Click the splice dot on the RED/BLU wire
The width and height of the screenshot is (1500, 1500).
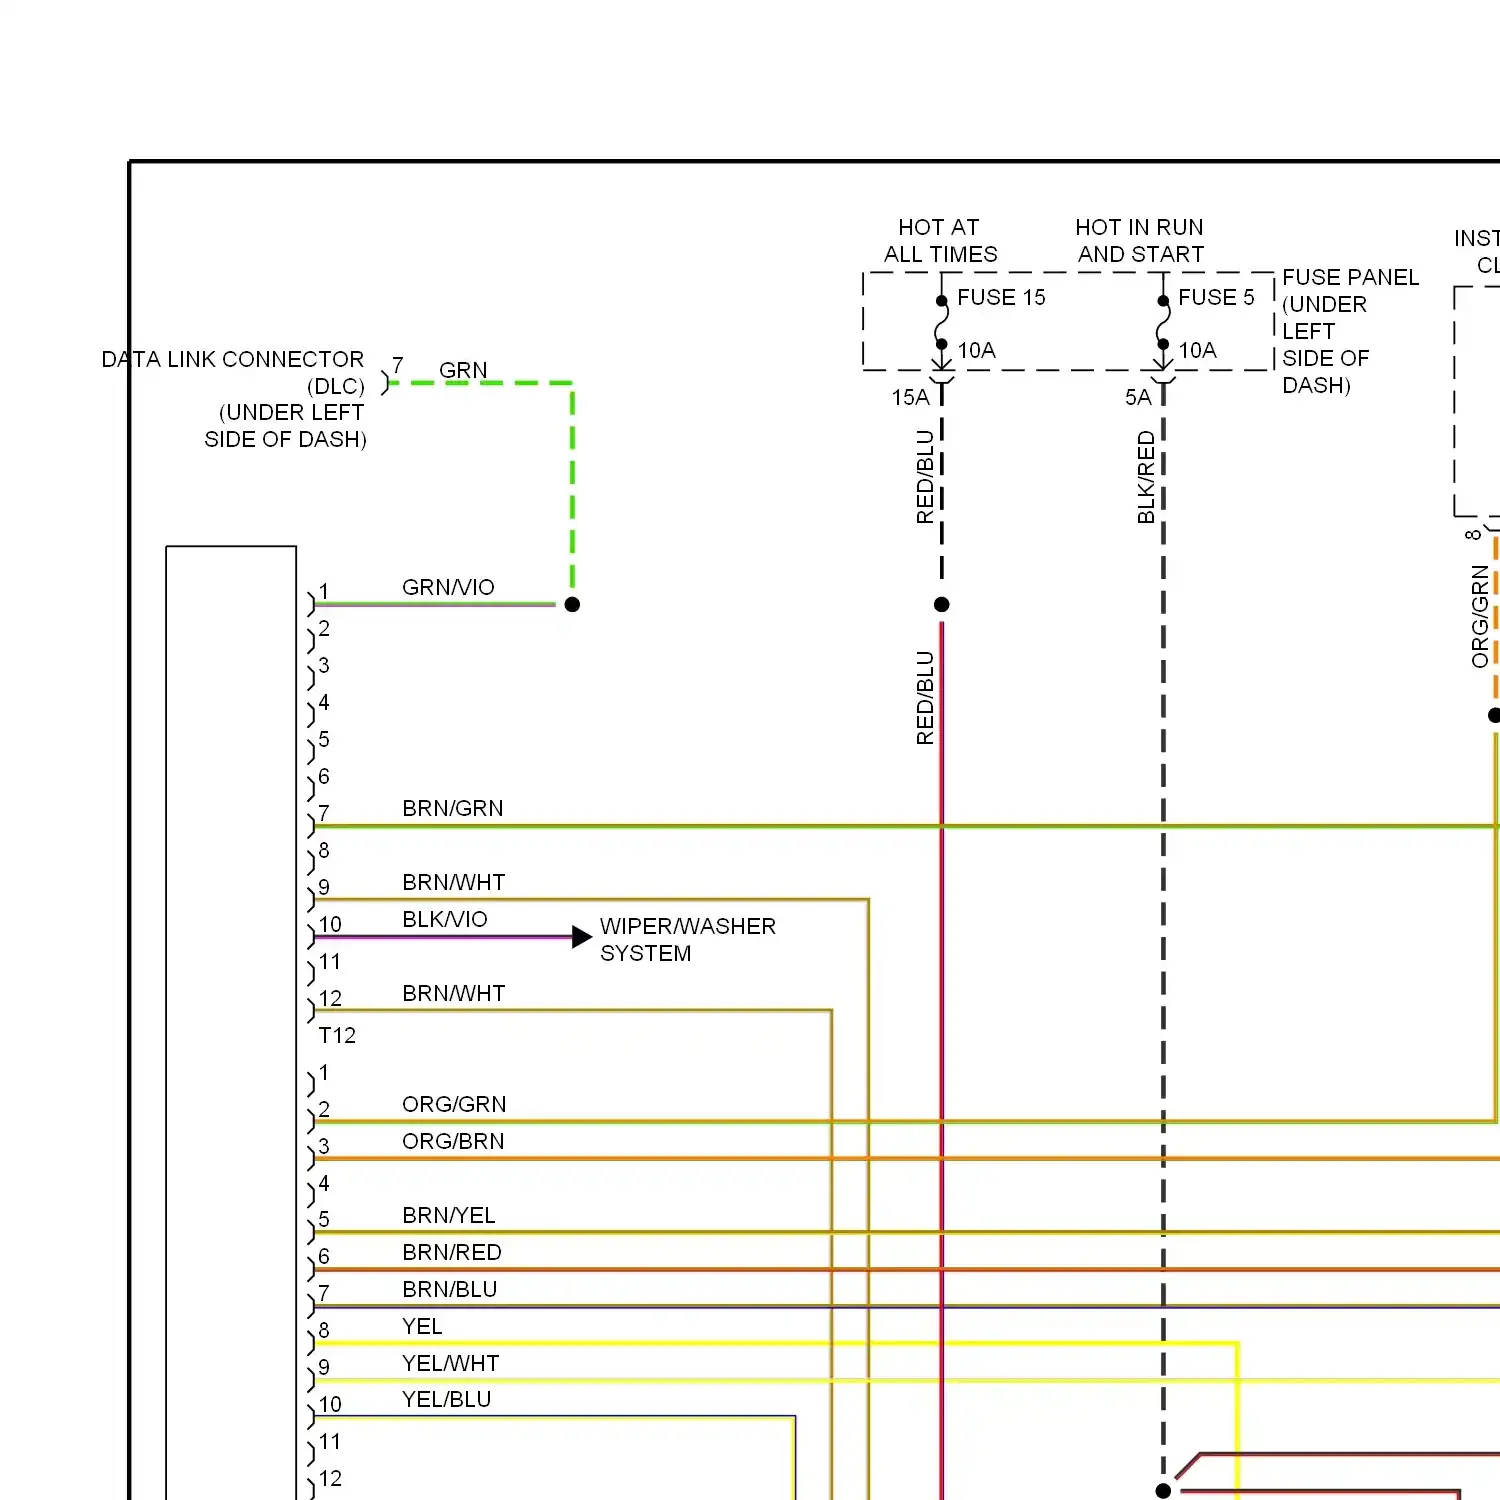point(941,604)
